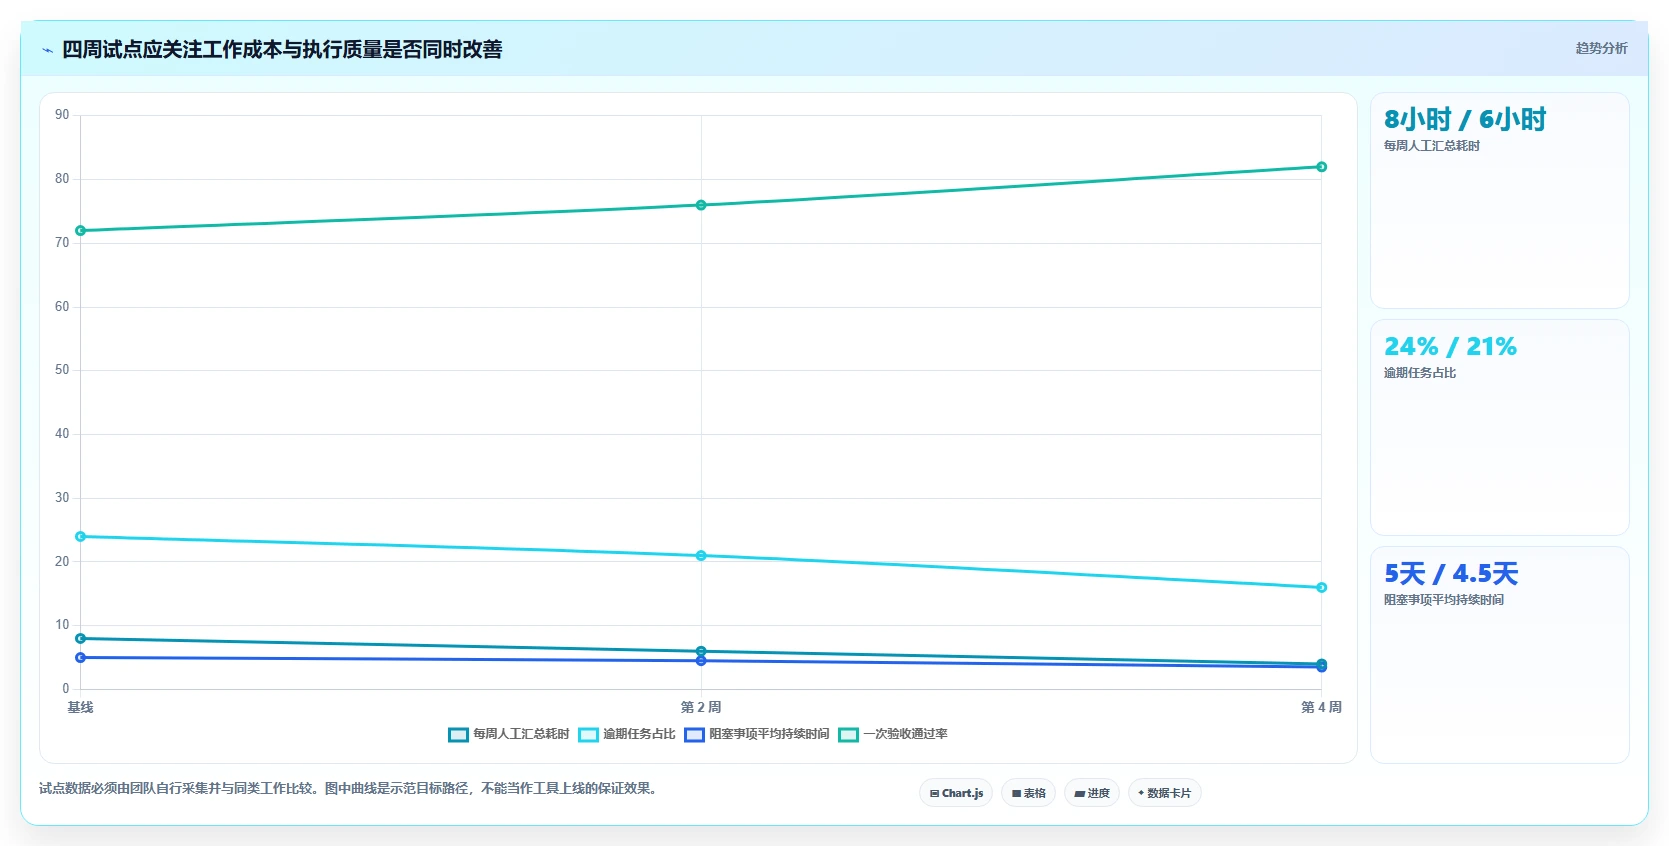This screenshot has height=846, width=1669.
Task: Click the 阻塞事项平均持续时间 label in the third card
Action: click(x=1444, y=600)
